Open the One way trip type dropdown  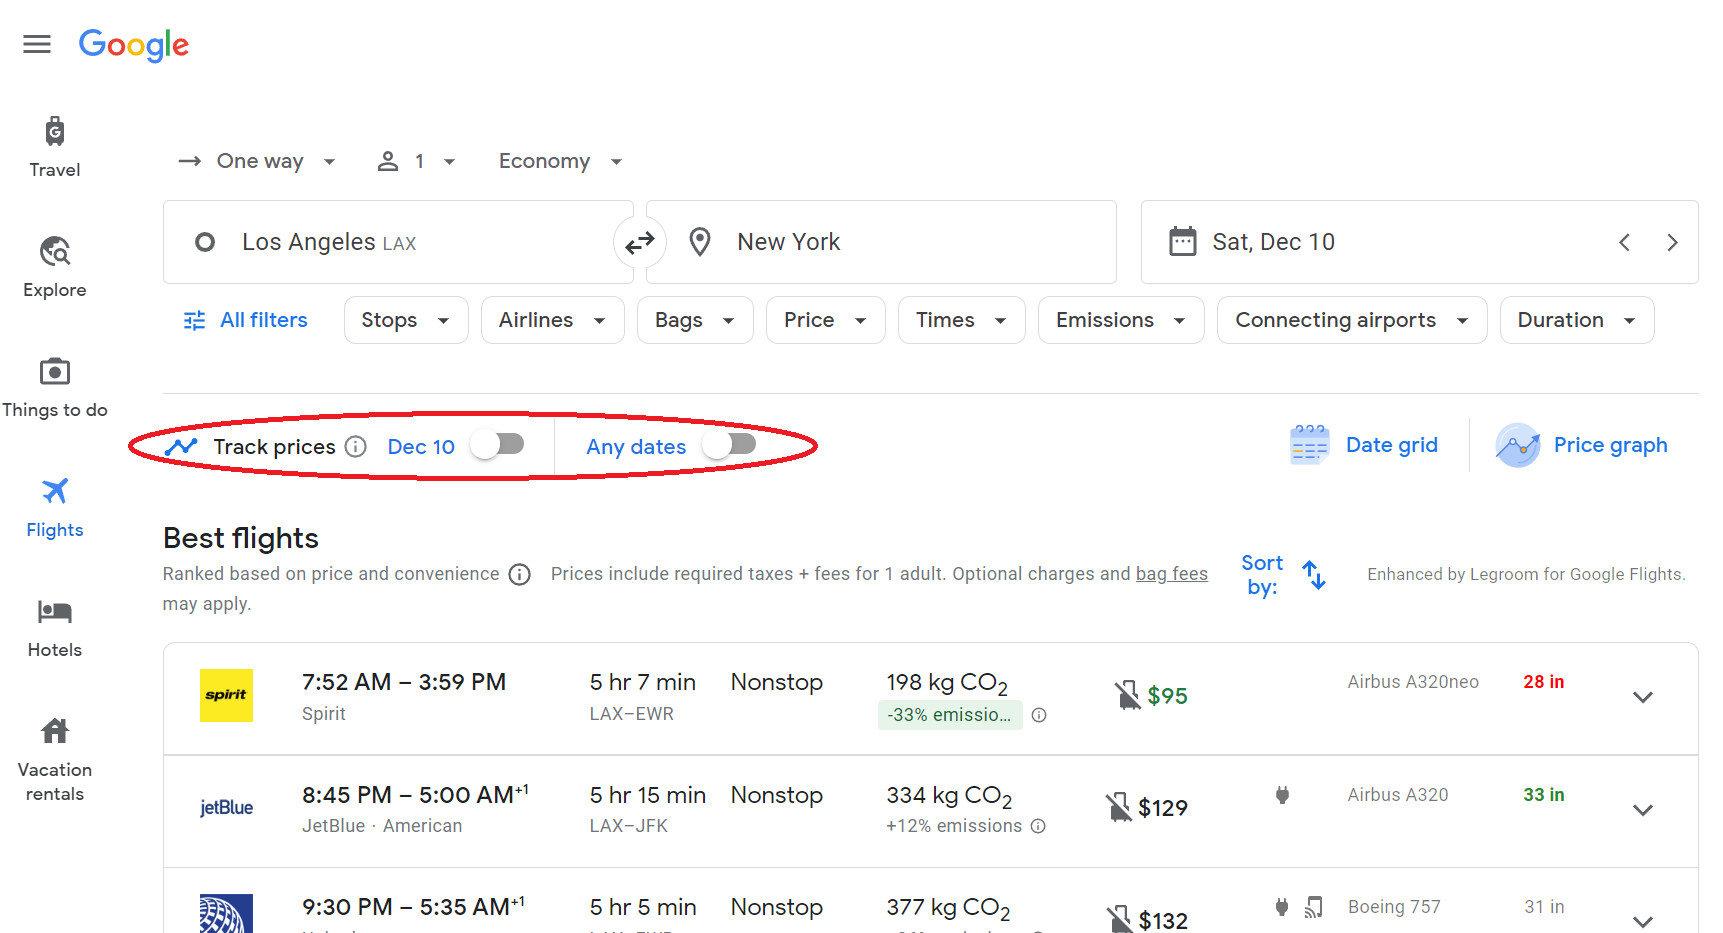pyautogui.click(x=257, y=161)
